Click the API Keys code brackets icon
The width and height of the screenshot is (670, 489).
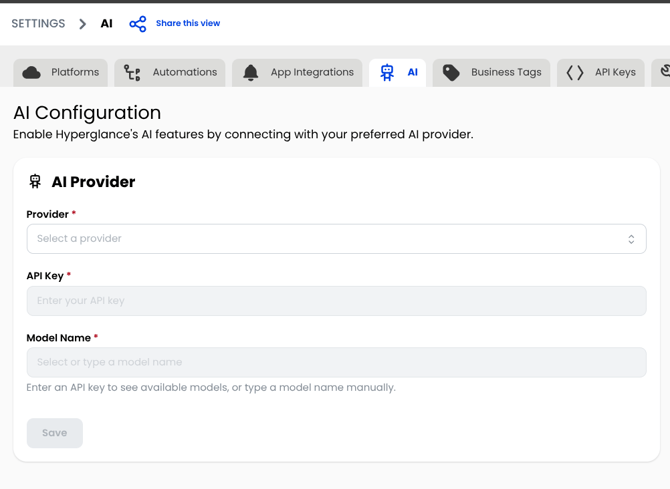(x=575, y=73)
